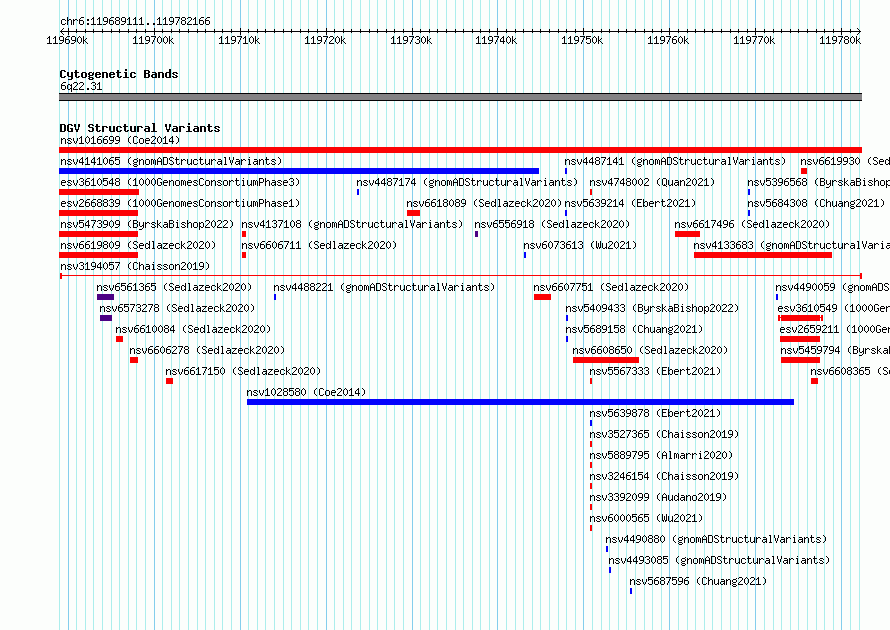Screen dimensions: 890x630
Task: Open nsv6617150 (Sedlazeck2020) label
Action: click(x=243, y=371)
